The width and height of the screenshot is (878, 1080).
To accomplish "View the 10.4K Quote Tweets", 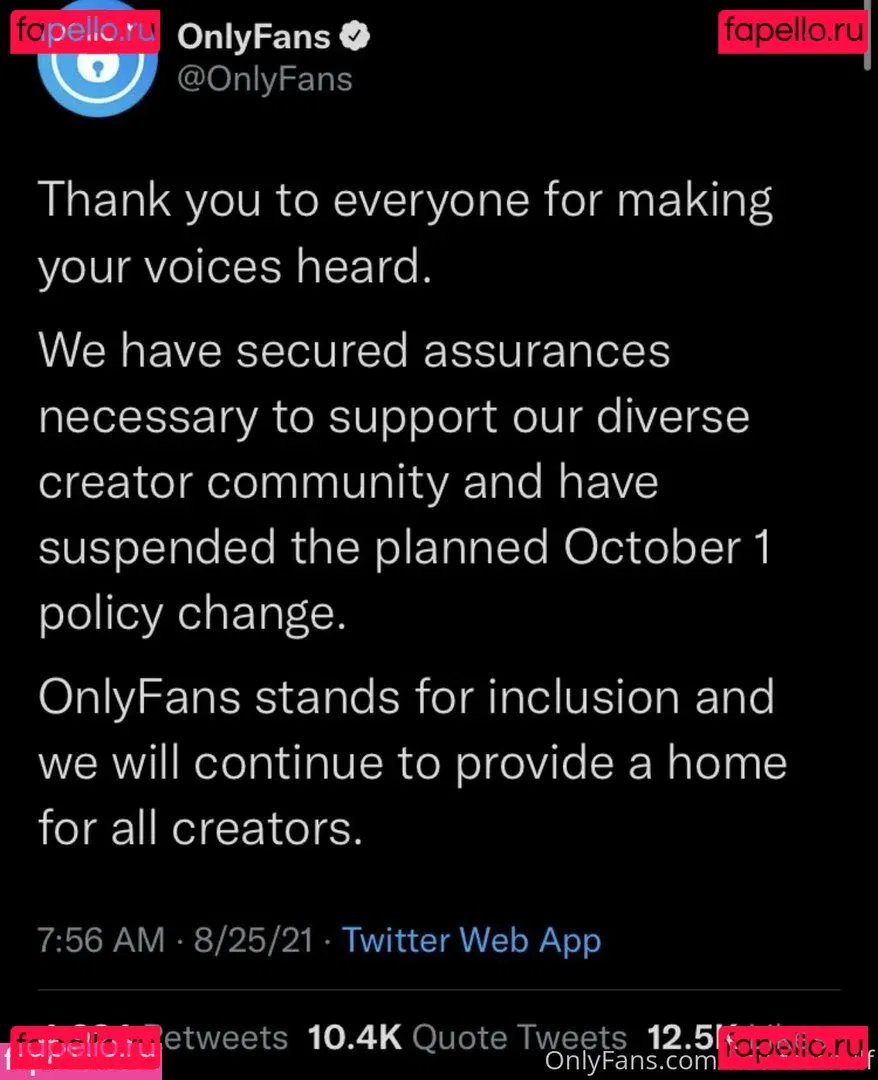I will (x=467, y=1038).
